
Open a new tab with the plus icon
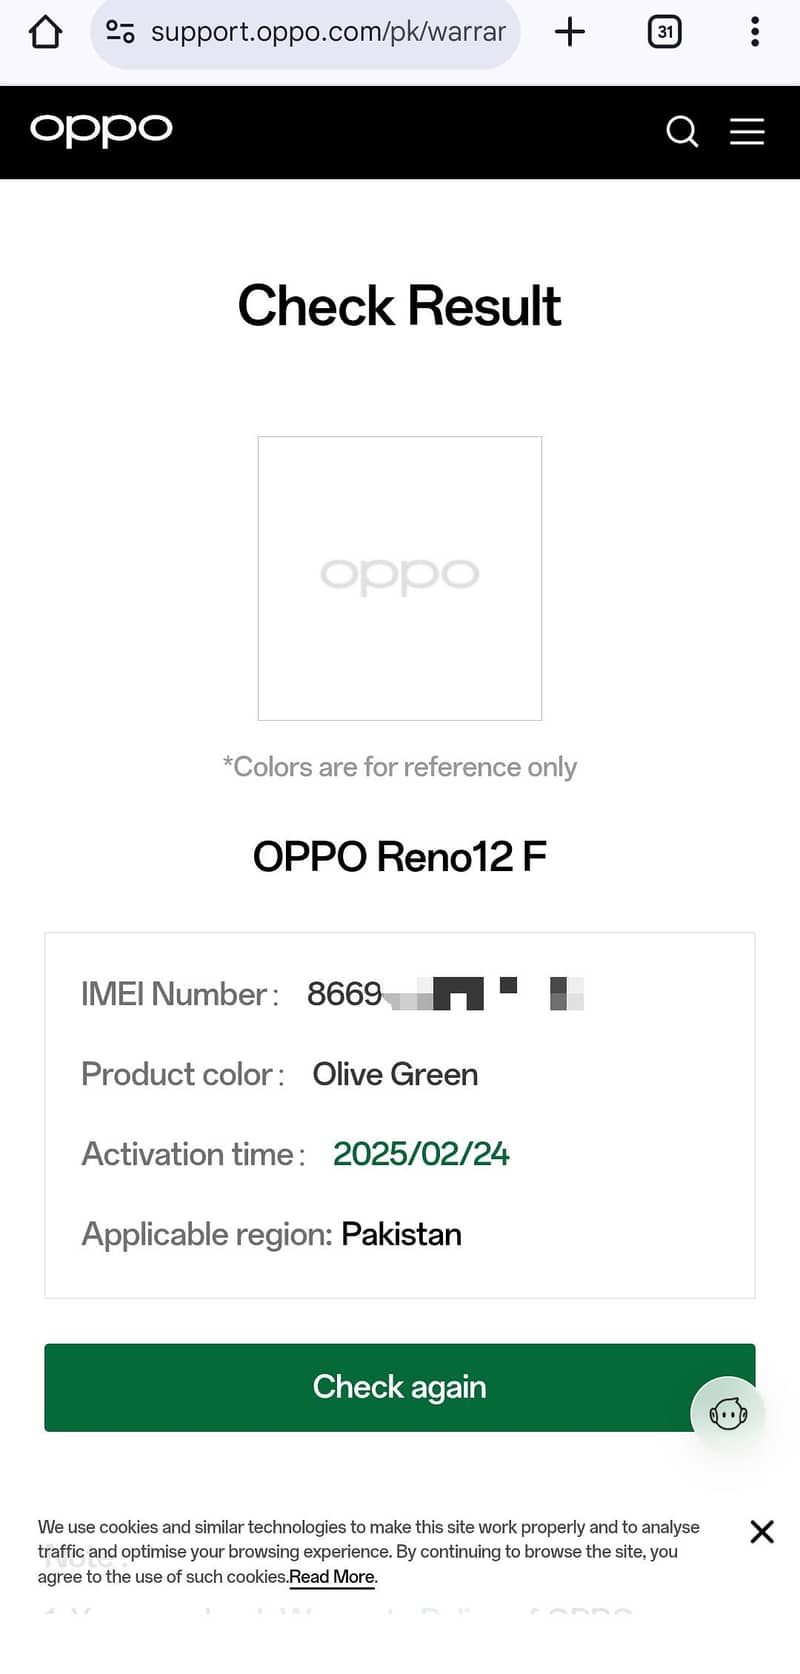point(570,31)
